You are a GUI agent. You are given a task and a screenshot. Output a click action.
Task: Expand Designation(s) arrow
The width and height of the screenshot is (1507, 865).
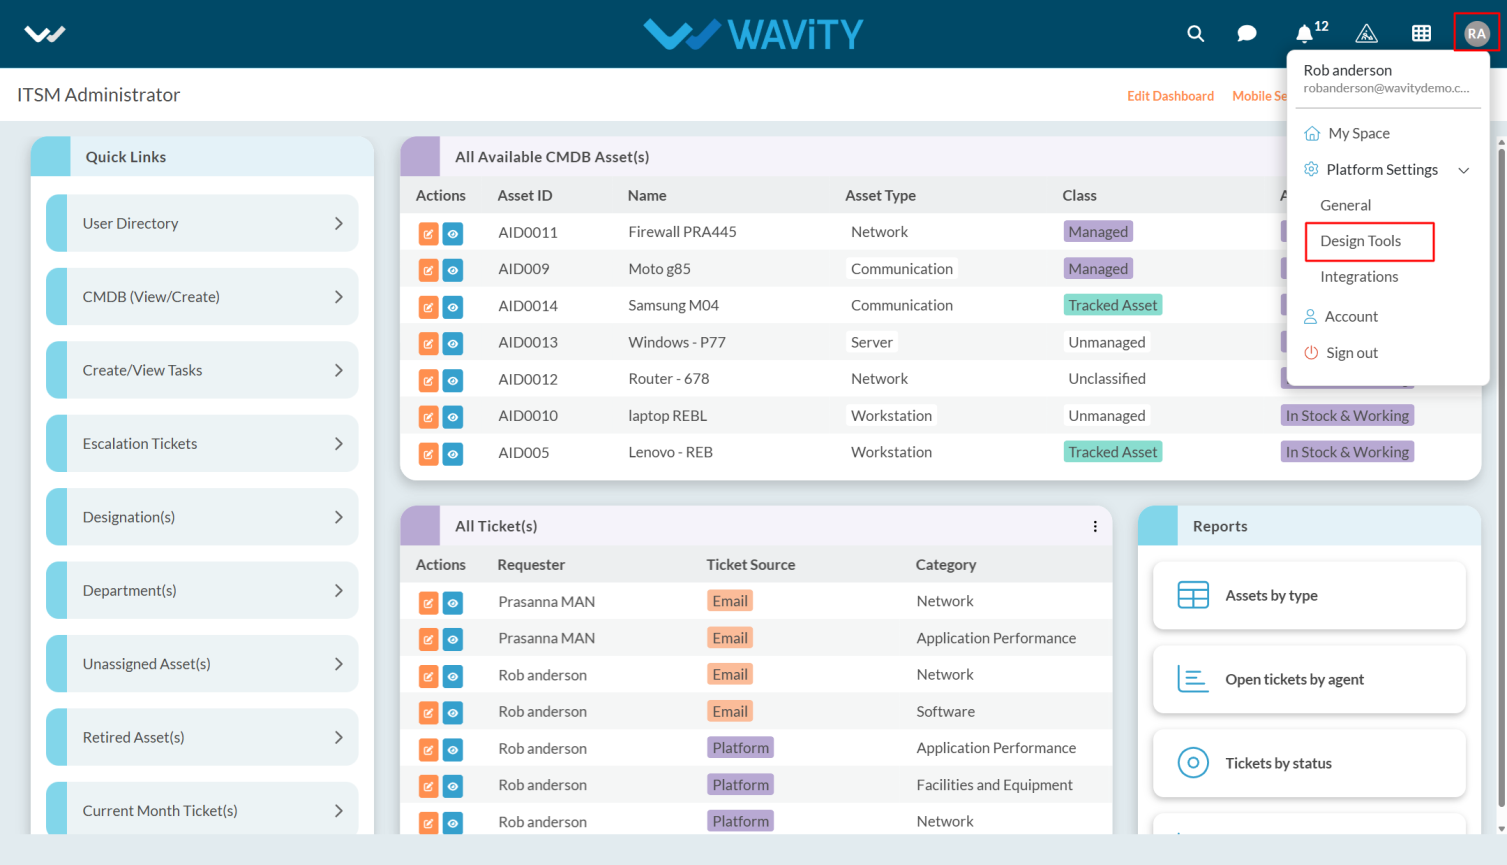coord(338,517)
